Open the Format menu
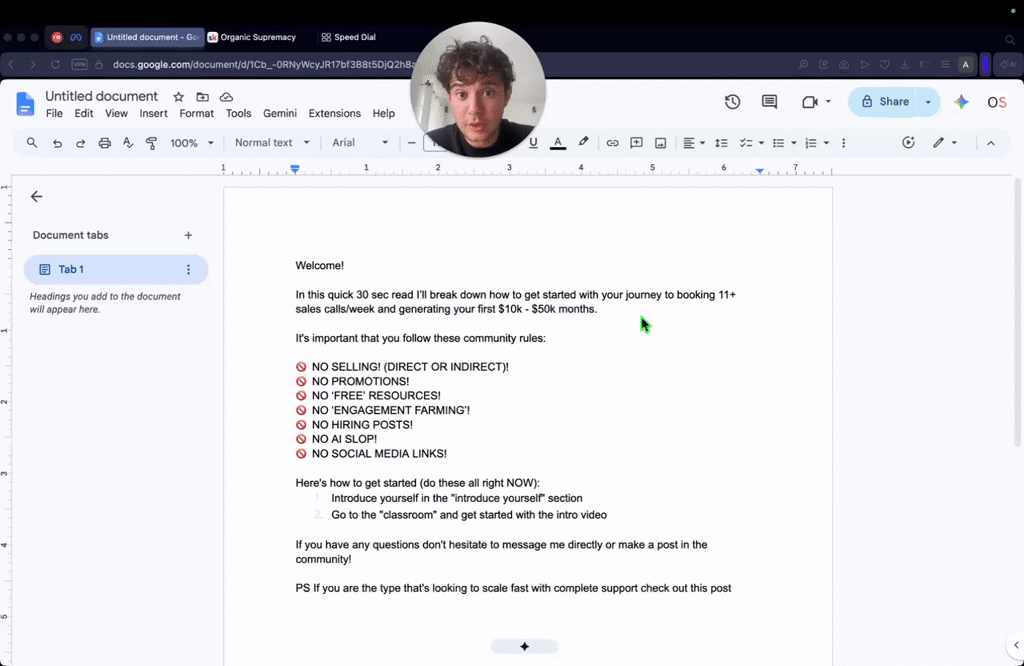Image resolution: width=1024 pixels, height=666 pixels. (x=197, y=114)
